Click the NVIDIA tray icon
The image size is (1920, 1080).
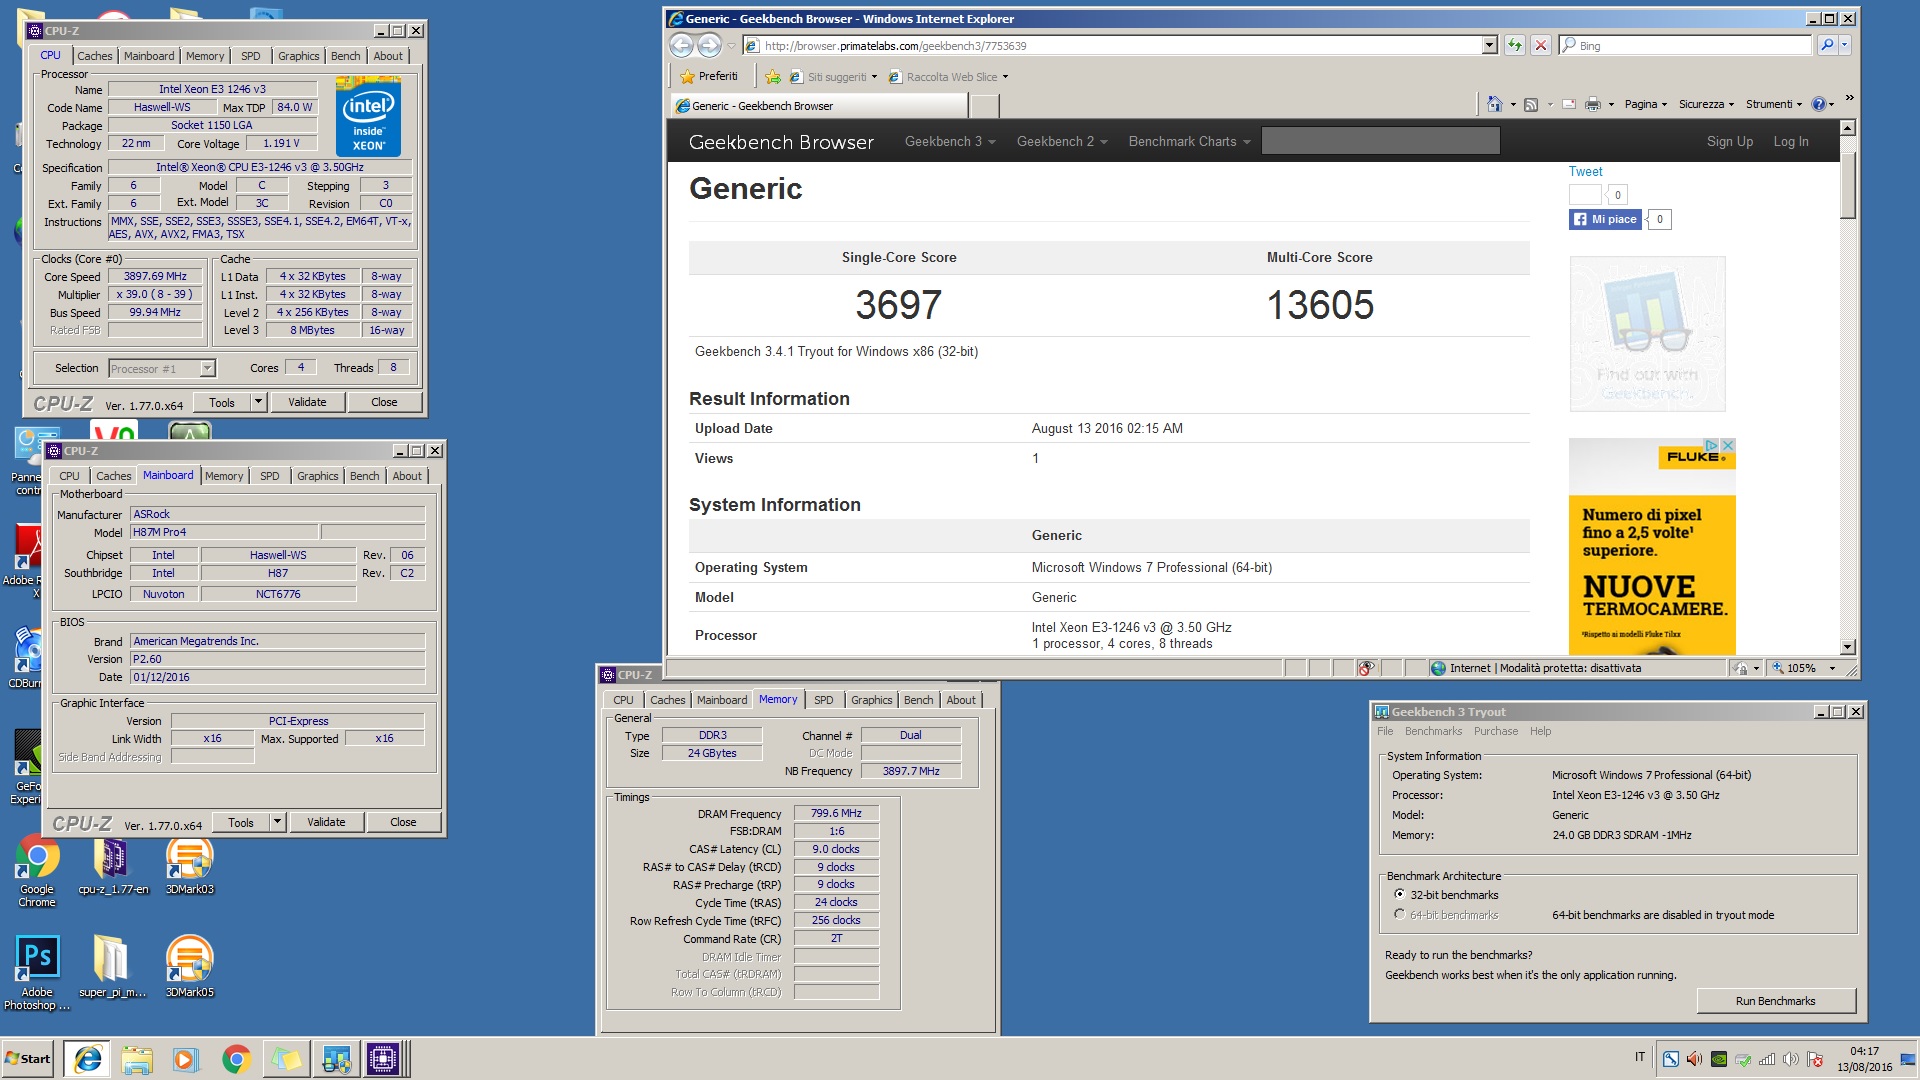(1719, 1059)
